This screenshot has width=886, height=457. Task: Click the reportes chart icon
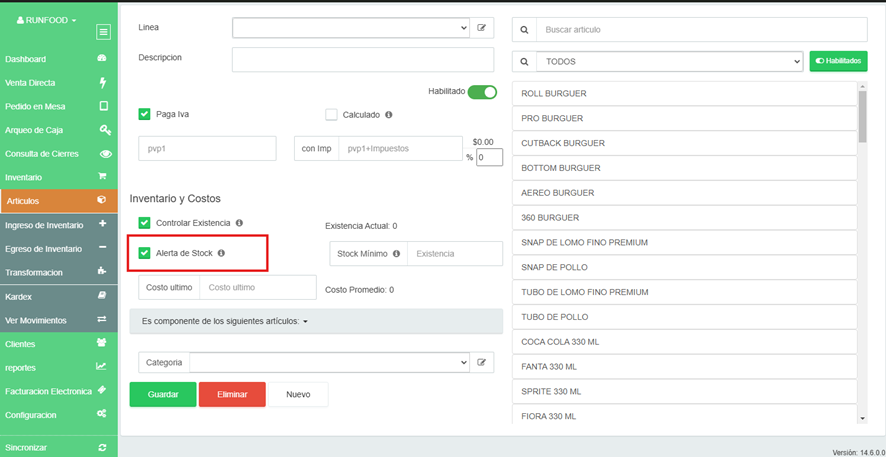[x=101, y=367]
